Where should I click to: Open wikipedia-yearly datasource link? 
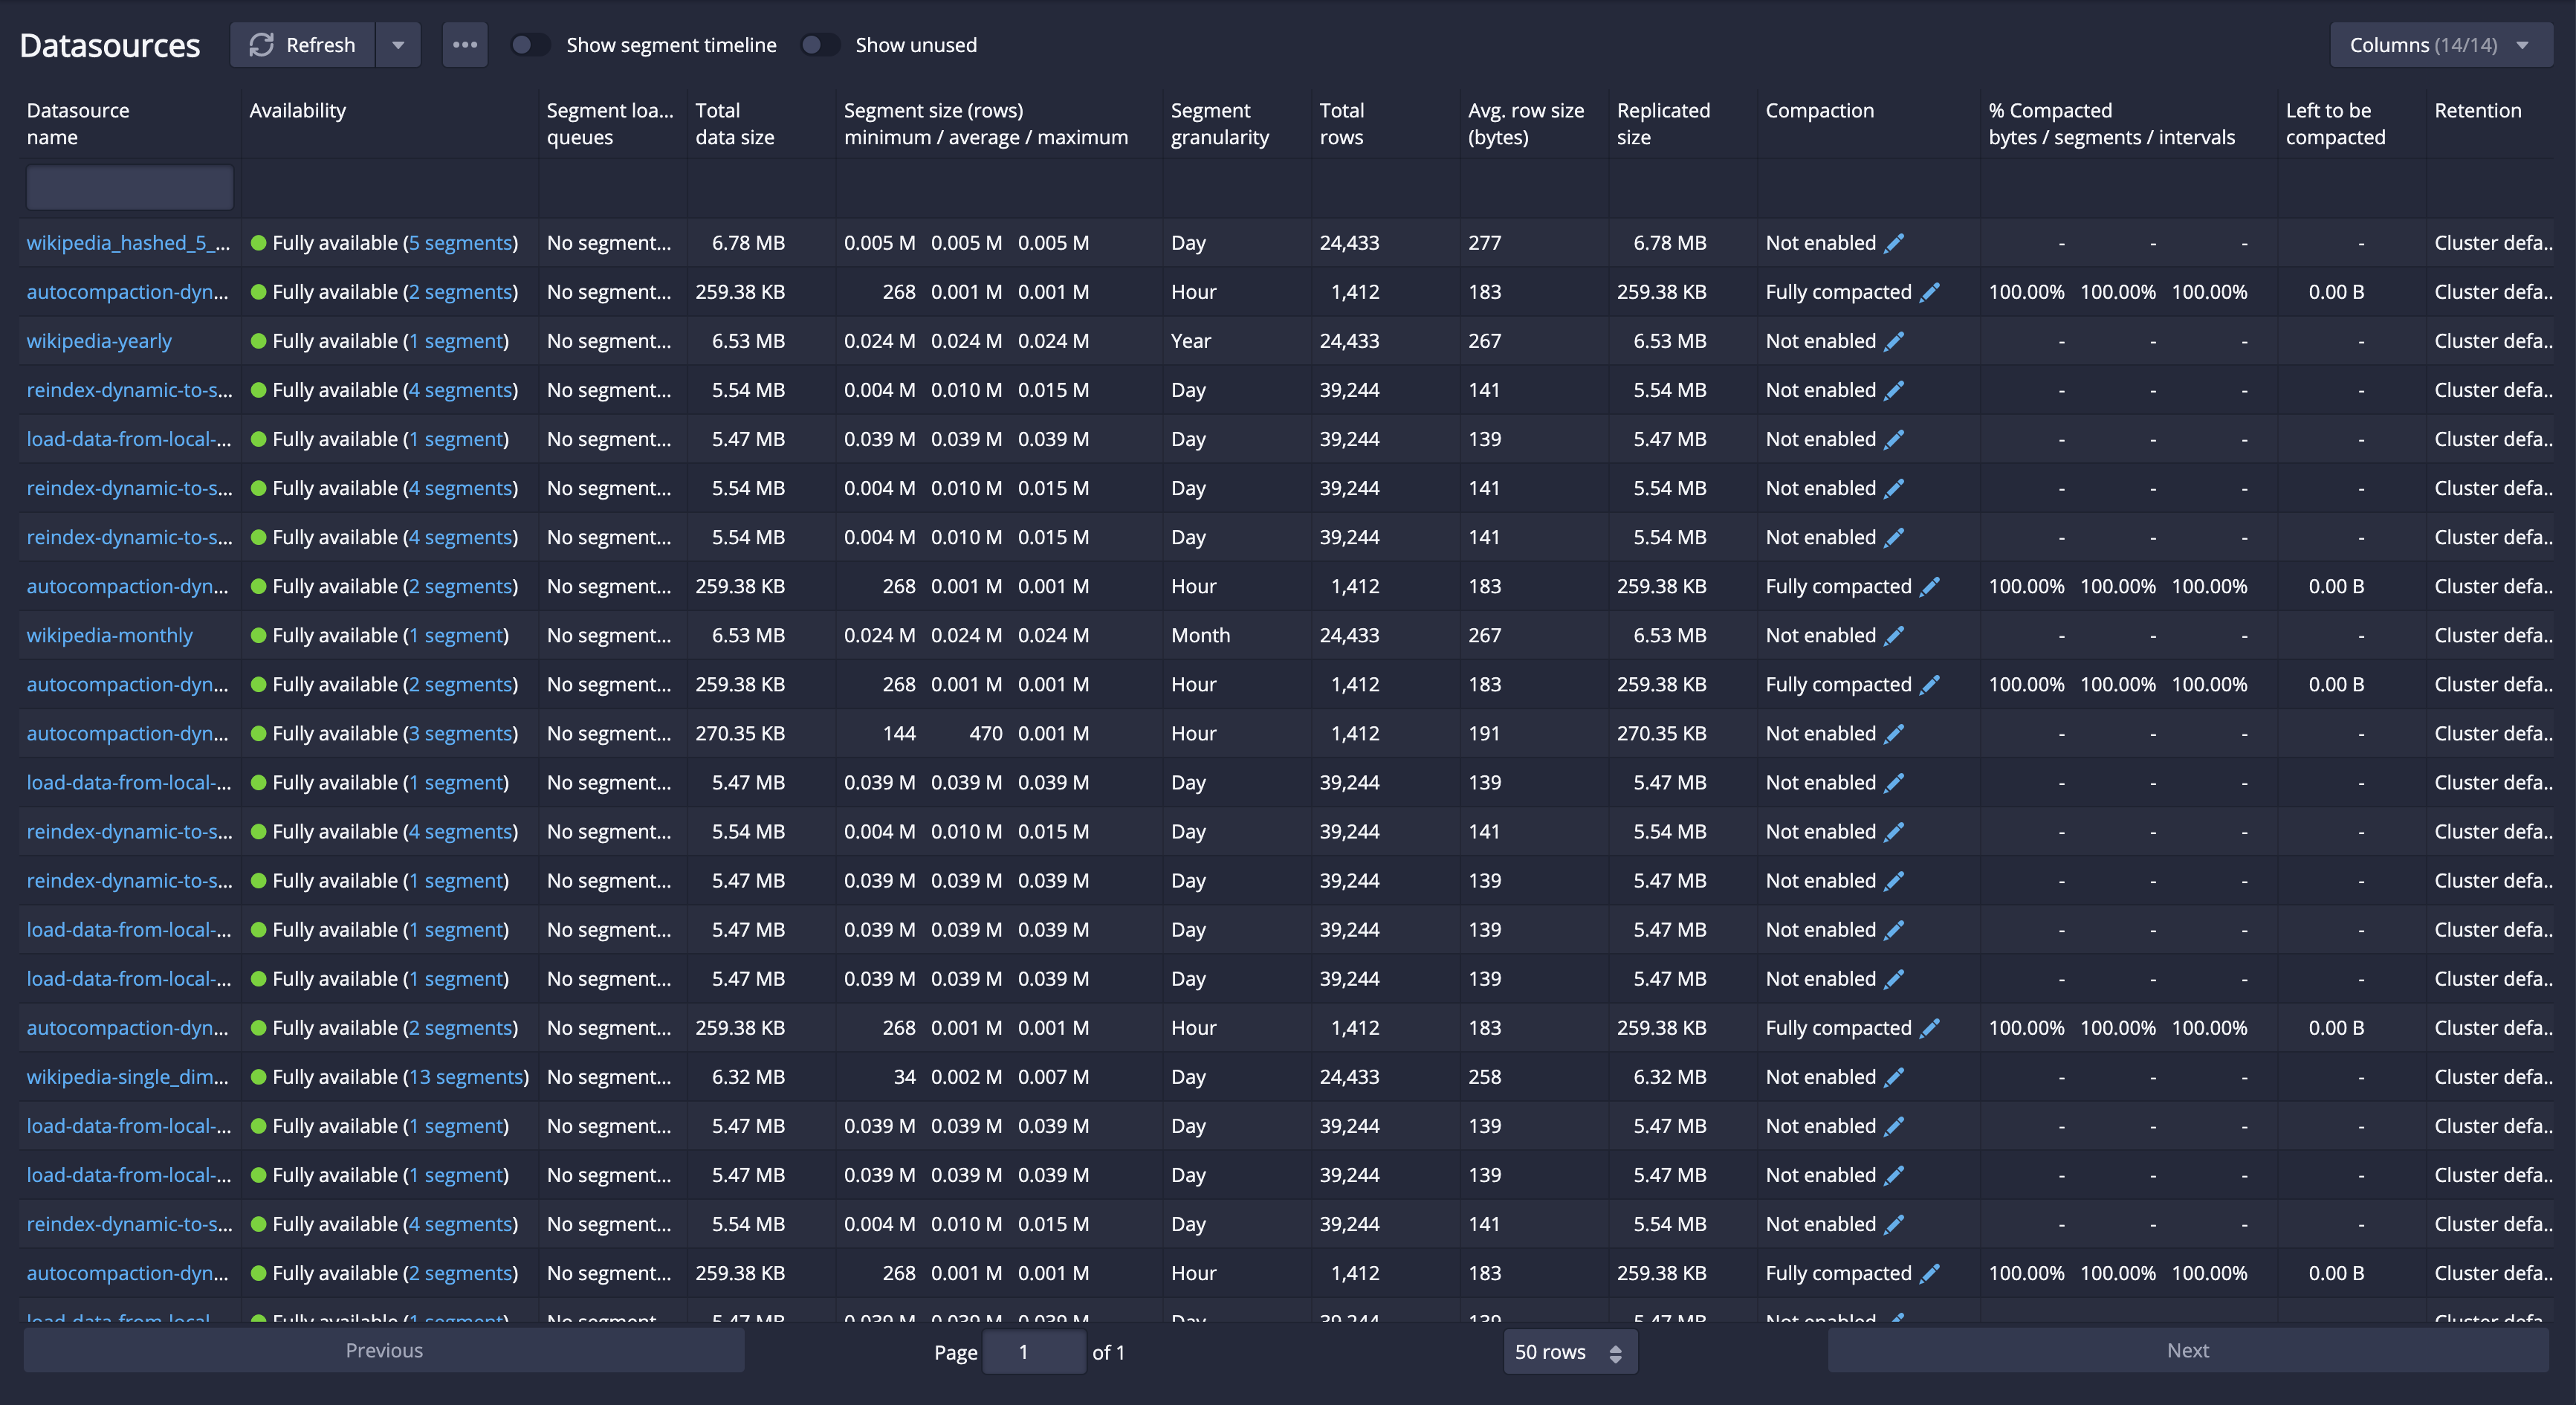pos(99,341)
